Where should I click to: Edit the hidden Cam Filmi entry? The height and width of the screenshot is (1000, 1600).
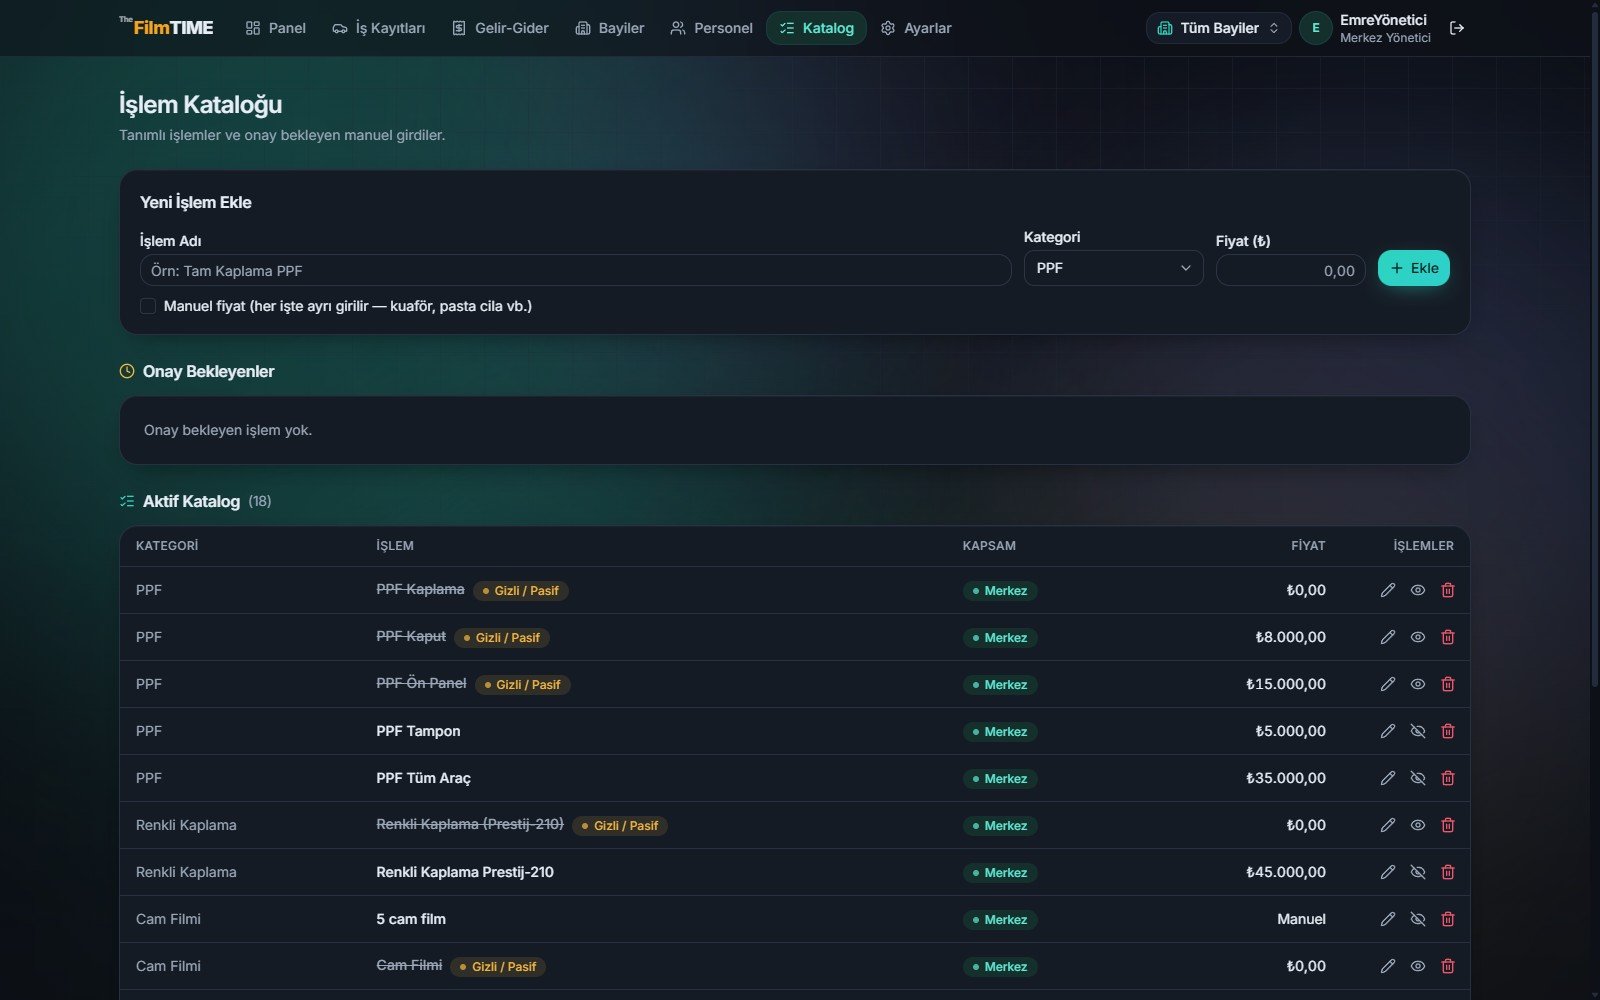[1387, 966]
